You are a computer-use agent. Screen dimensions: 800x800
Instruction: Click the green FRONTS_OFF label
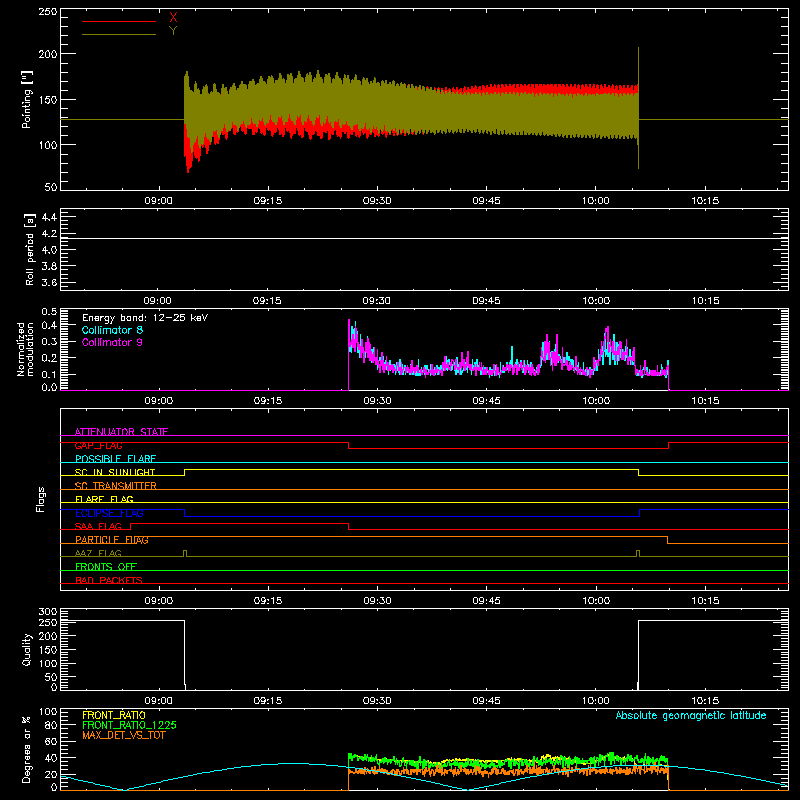pos(106,567)
